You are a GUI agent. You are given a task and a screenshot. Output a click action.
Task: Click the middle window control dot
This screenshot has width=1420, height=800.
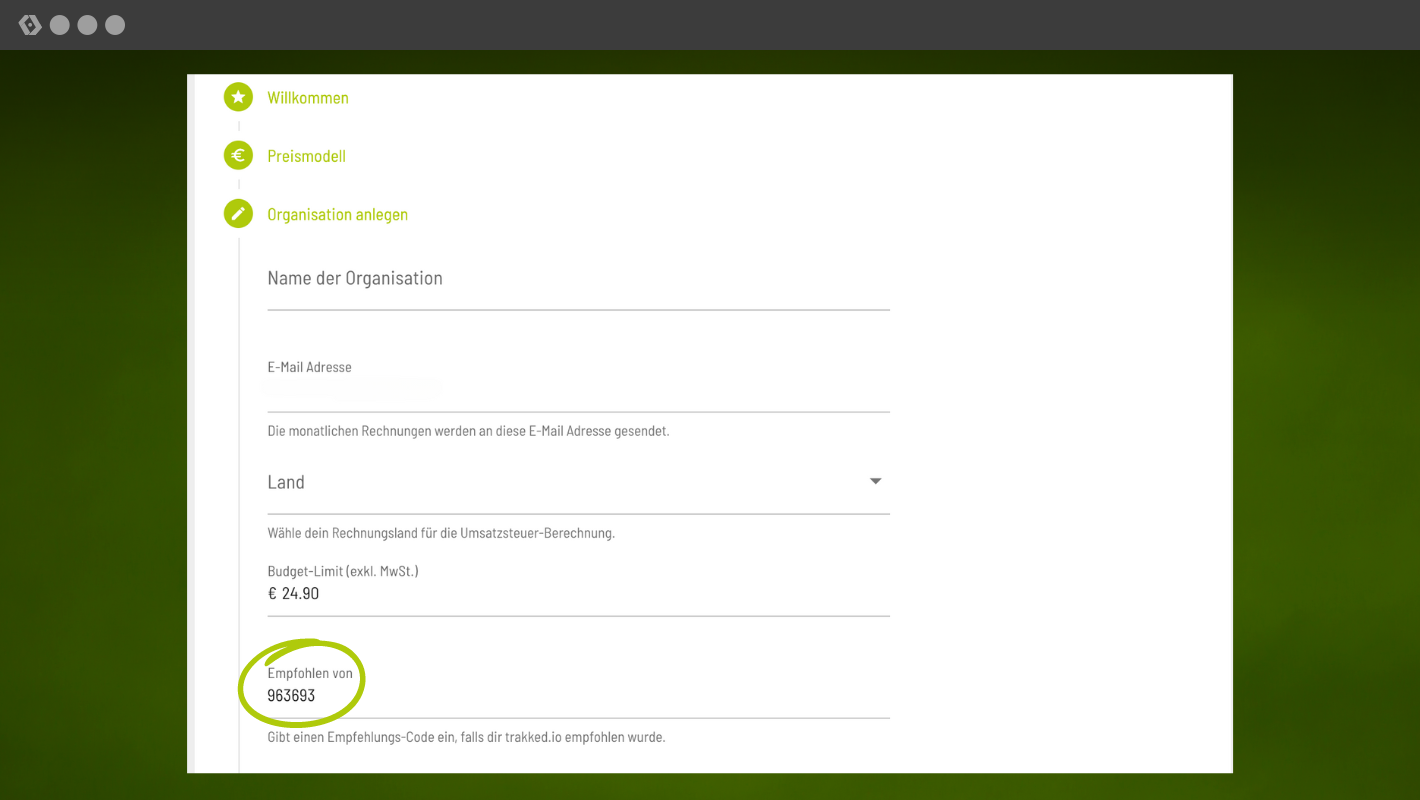click(x=87, y=25)
